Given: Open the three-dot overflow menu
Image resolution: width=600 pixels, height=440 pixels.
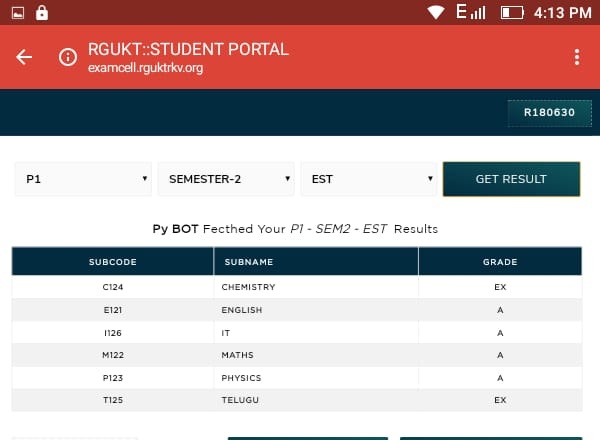Looking at the screenshot, I should point(577,57).
